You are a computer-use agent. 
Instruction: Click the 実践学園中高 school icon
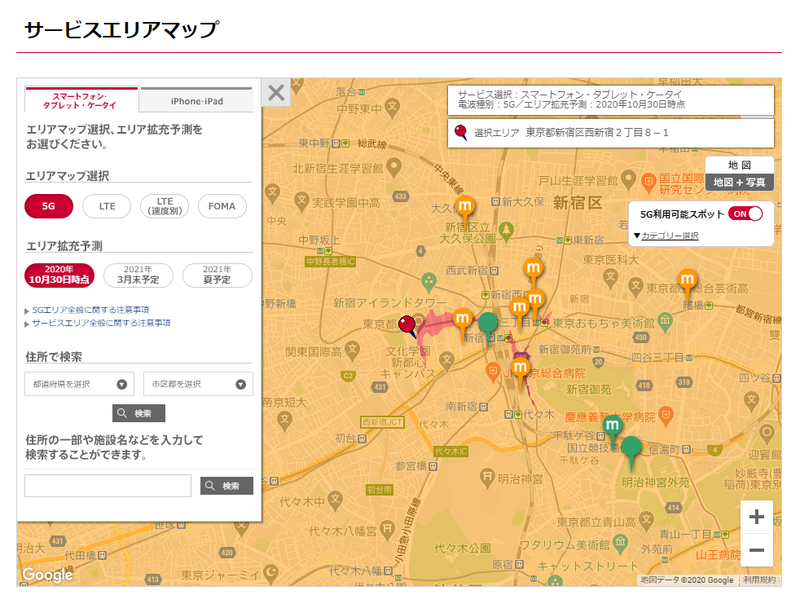(x=302, y=201)
